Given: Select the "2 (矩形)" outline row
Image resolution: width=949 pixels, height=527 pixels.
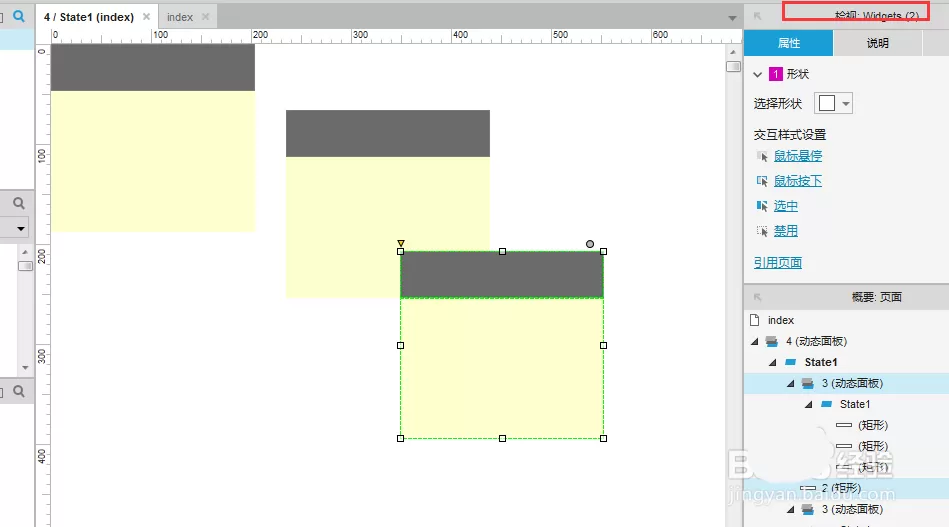Looking at the screenshot, I should click(846, 488).
